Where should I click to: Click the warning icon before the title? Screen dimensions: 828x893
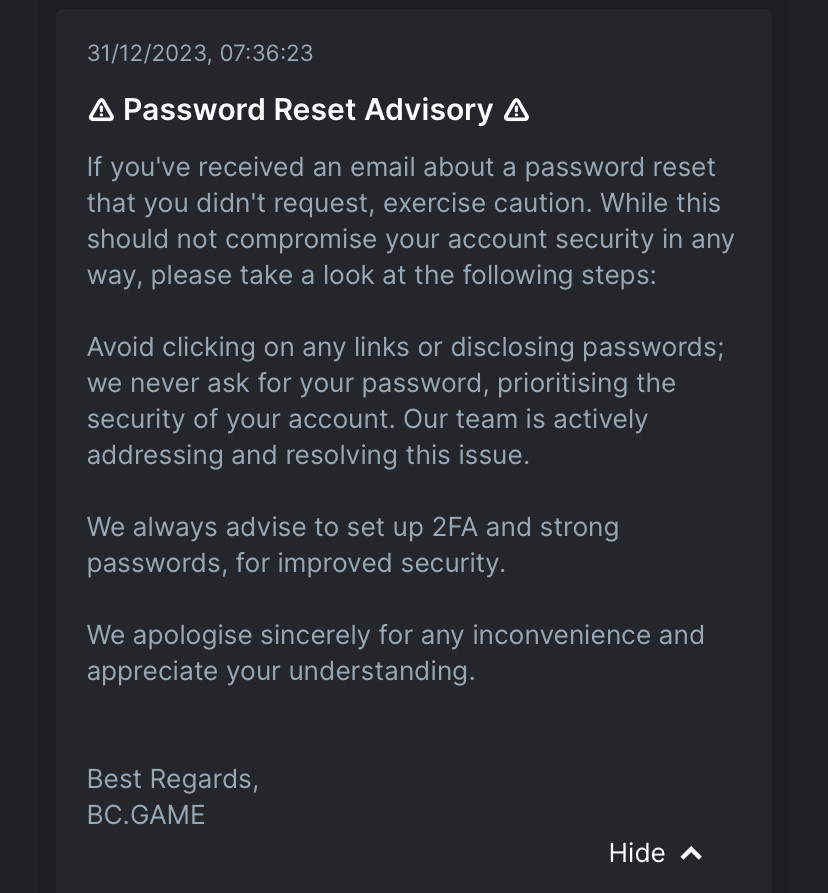click(x=101, y=110)
